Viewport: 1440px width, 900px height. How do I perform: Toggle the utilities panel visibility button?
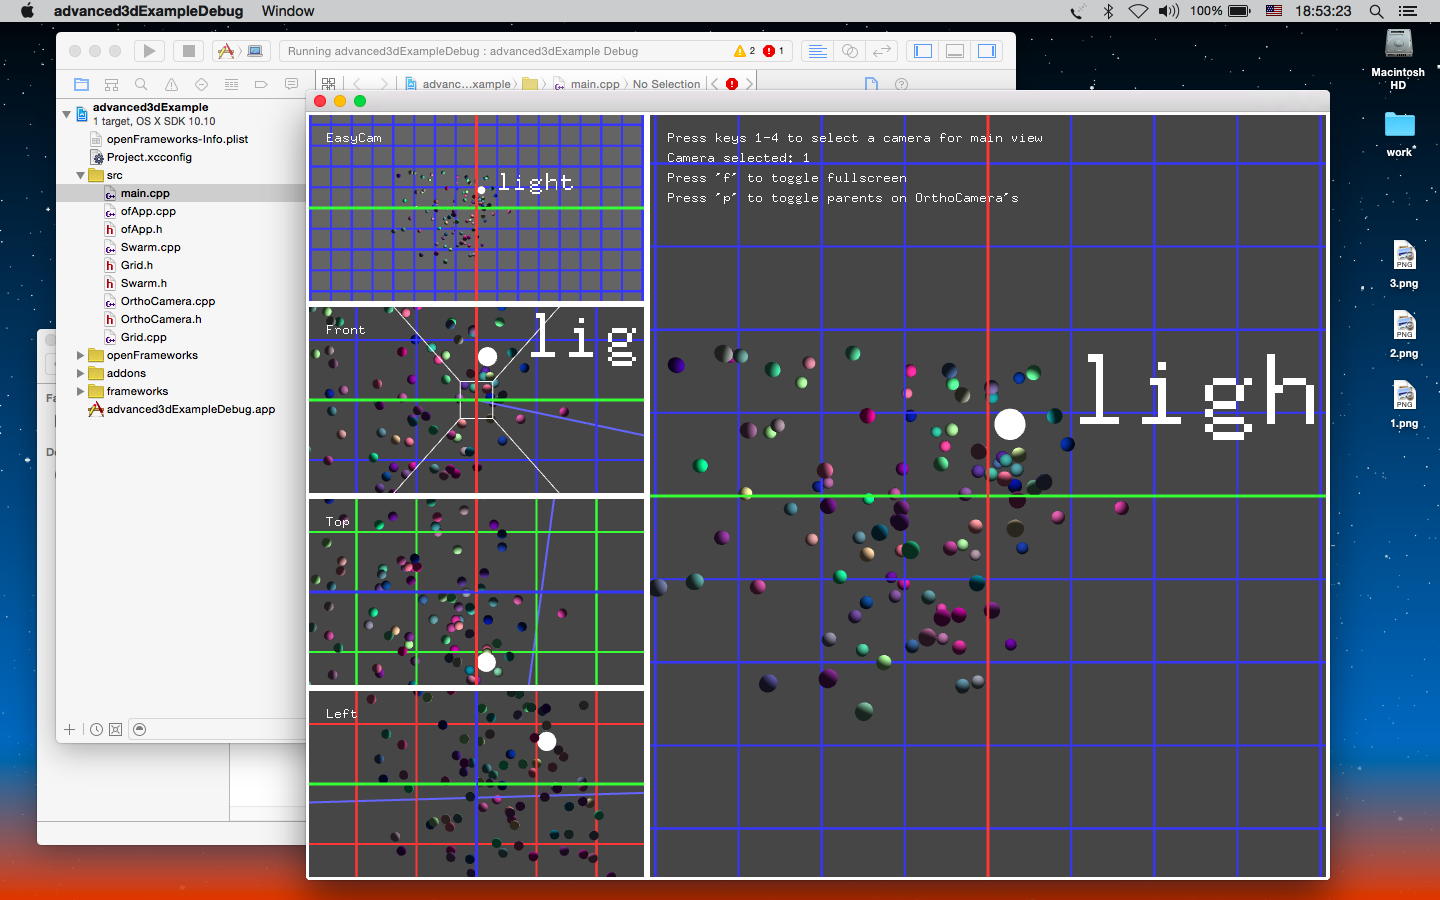point(987,51)
